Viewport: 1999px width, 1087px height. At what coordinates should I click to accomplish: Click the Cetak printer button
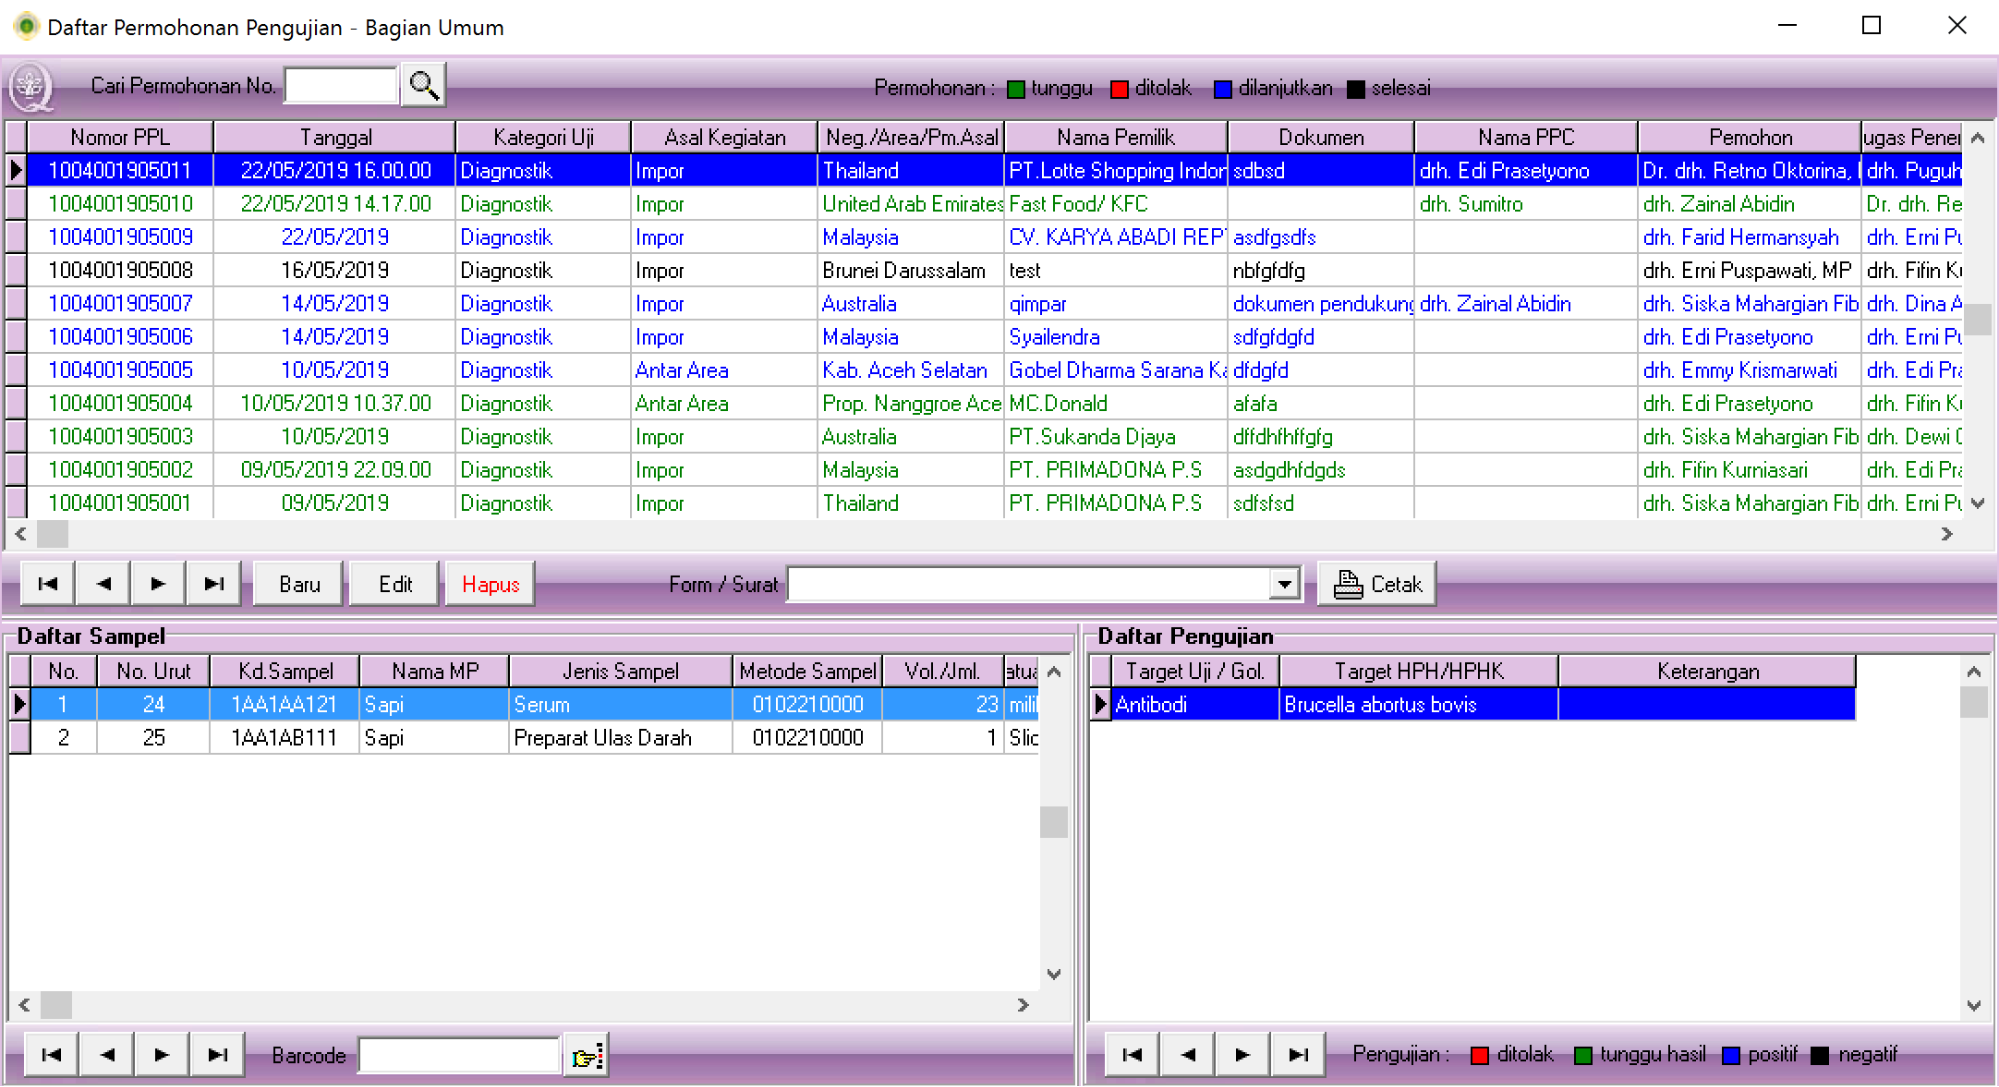tap(1377, 584)
